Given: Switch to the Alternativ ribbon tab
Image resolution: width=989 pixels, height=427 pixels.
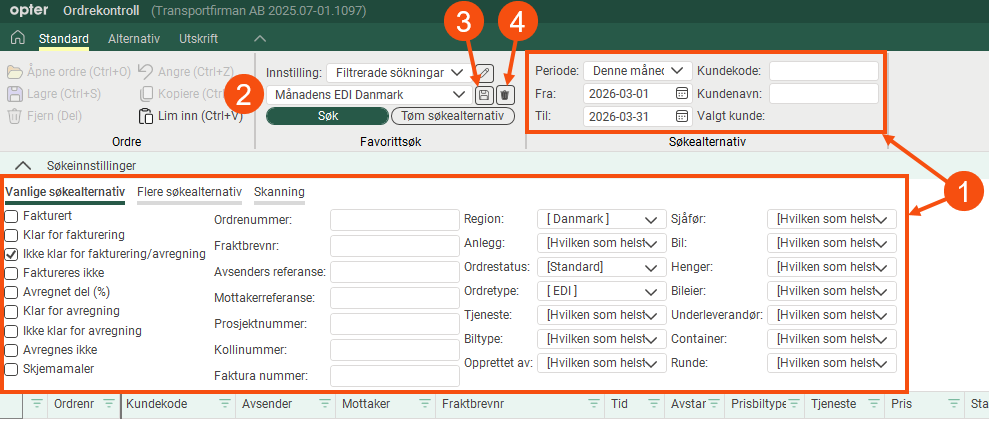Looking at the screenshot, I should click(134, 39).
